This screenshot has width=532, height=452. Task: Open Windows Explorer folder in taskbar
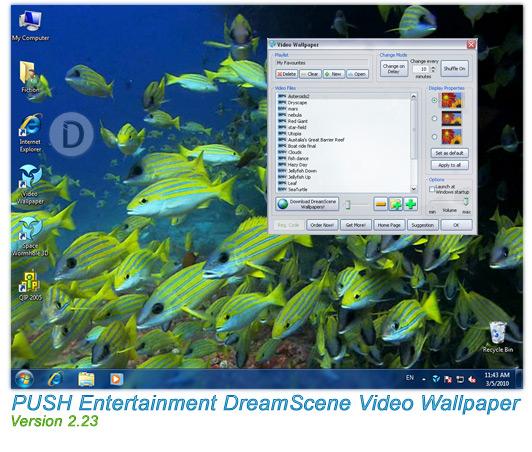click(x=86, y=379)
